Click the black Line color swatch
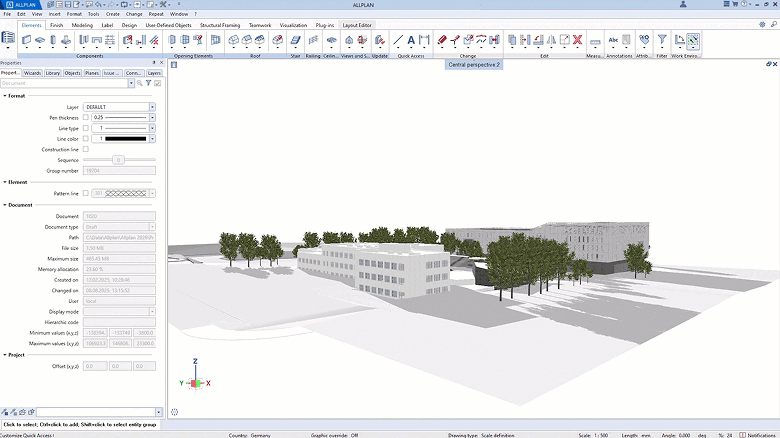Viewport: 780px width, 438px height. pyautogui.click(x=125, y=139)
